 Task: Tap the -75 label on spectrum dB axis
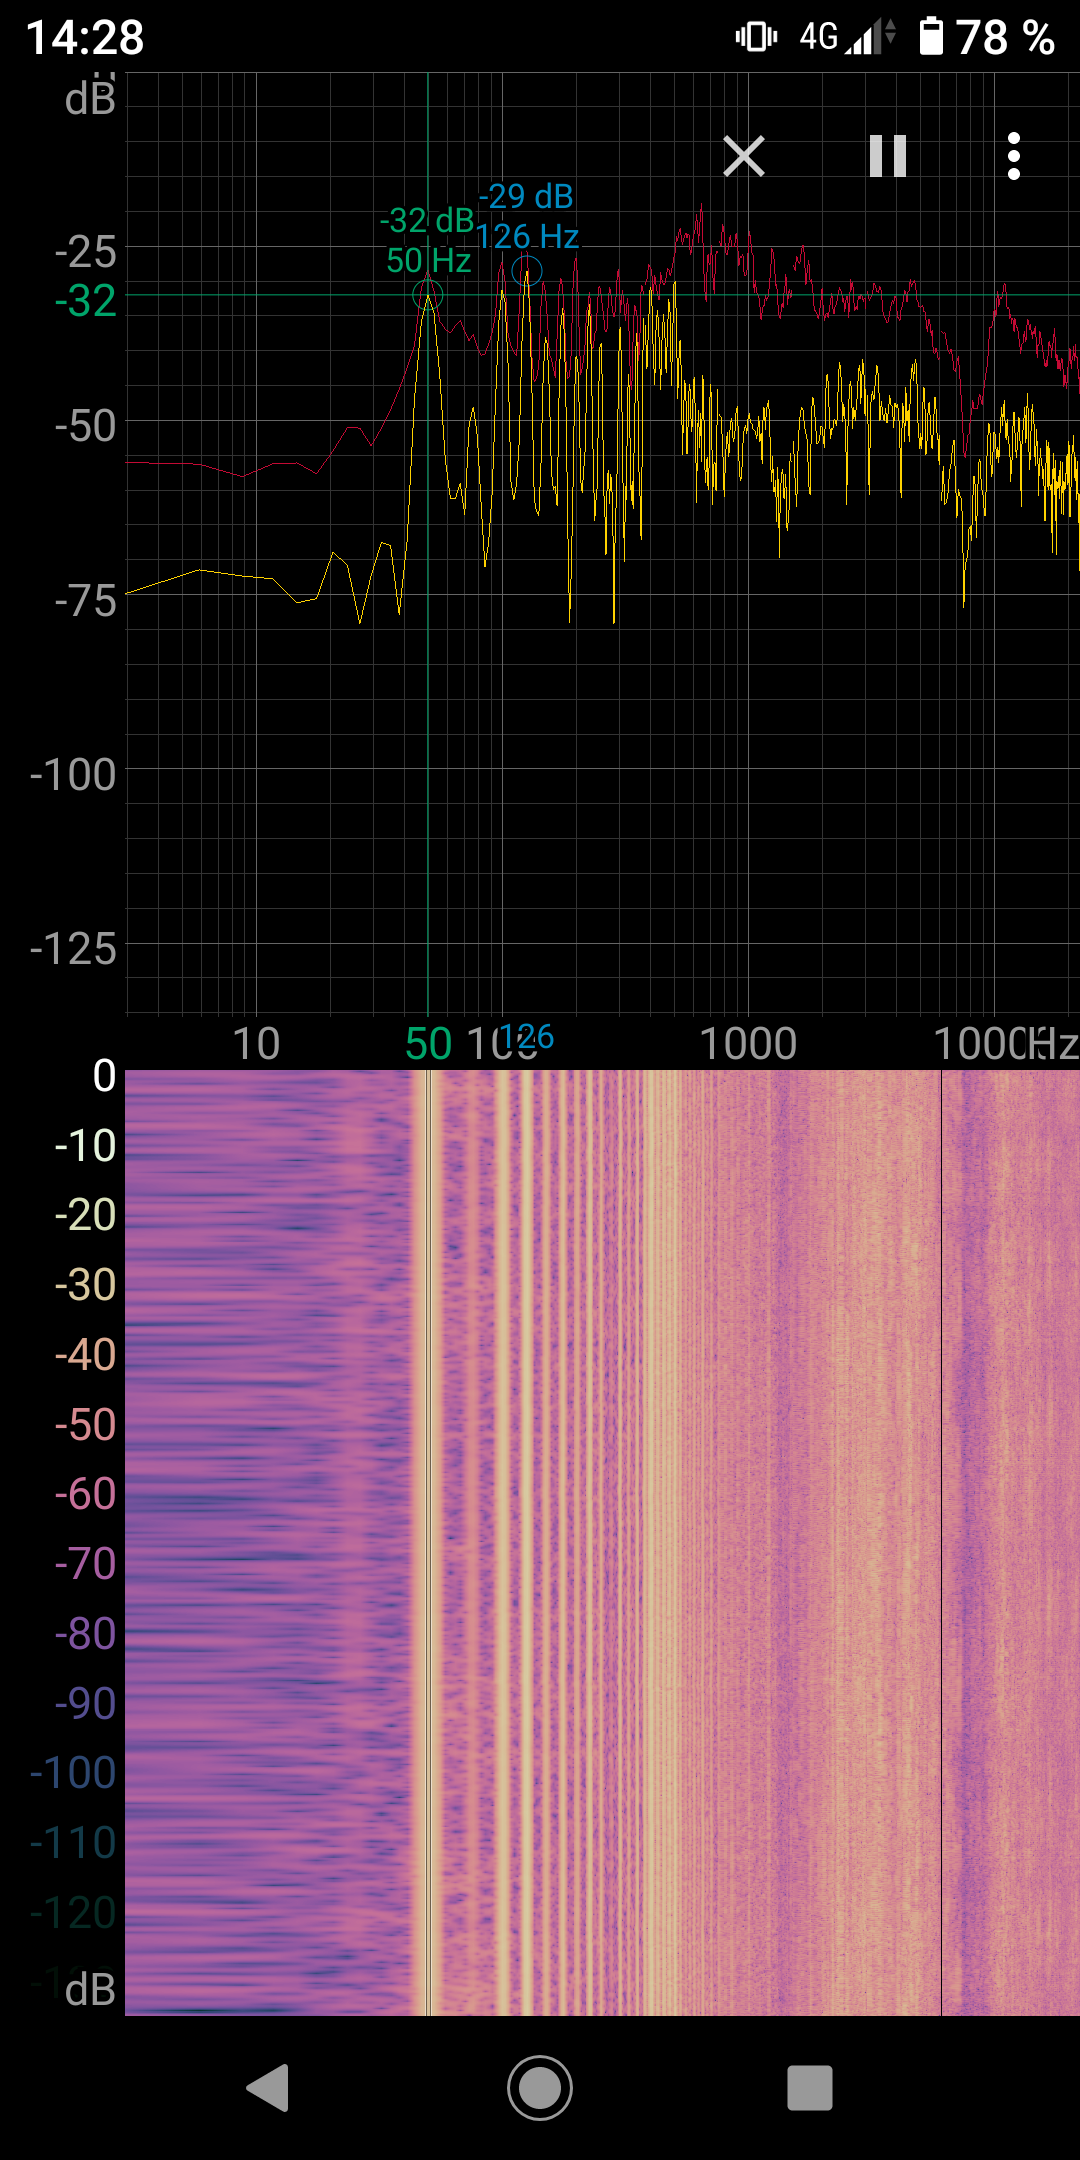[x=86, y=601]
